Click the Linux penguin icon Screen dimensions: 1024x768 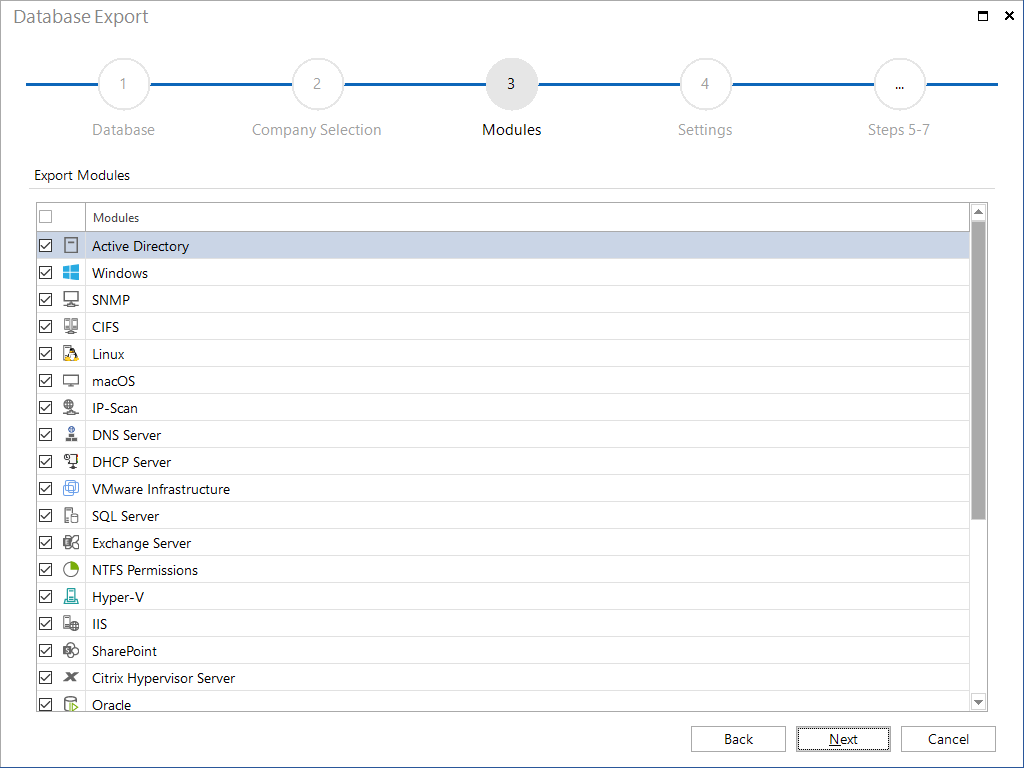click(71, 353)
